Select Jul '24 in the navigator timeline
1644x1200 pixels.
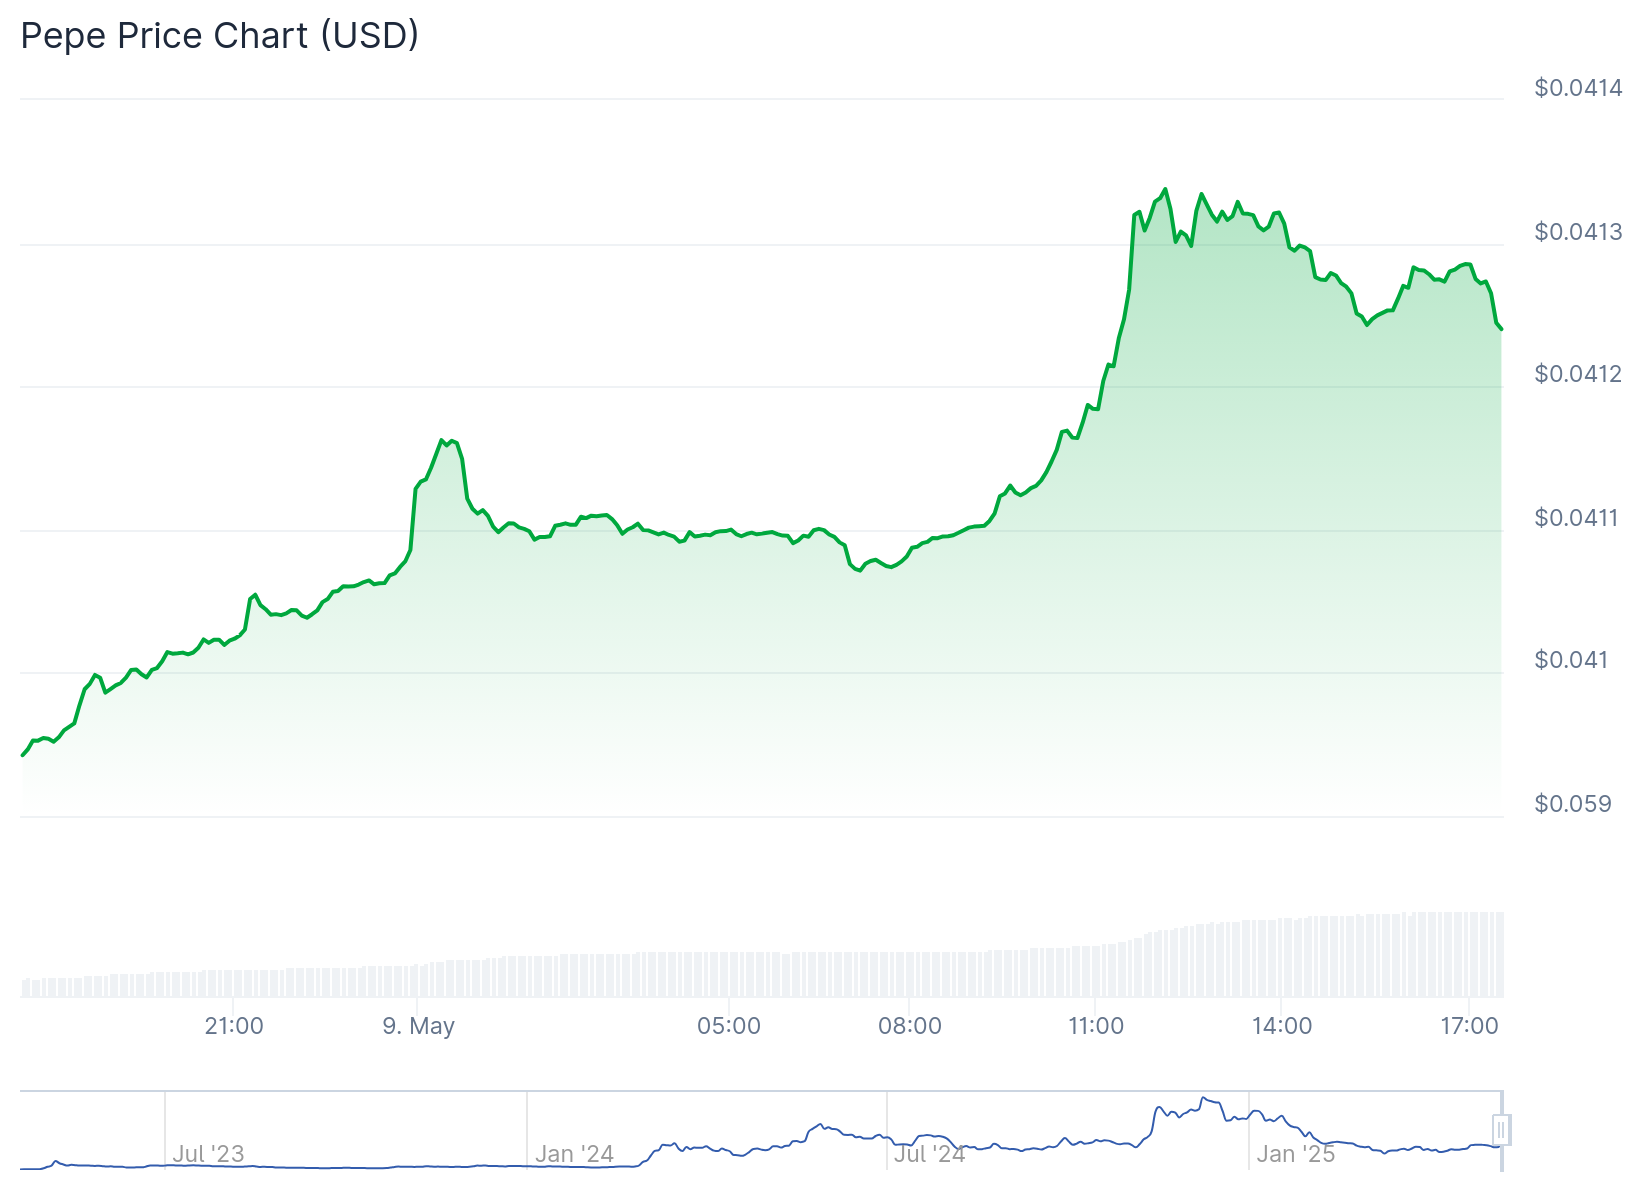point(929,1154)
